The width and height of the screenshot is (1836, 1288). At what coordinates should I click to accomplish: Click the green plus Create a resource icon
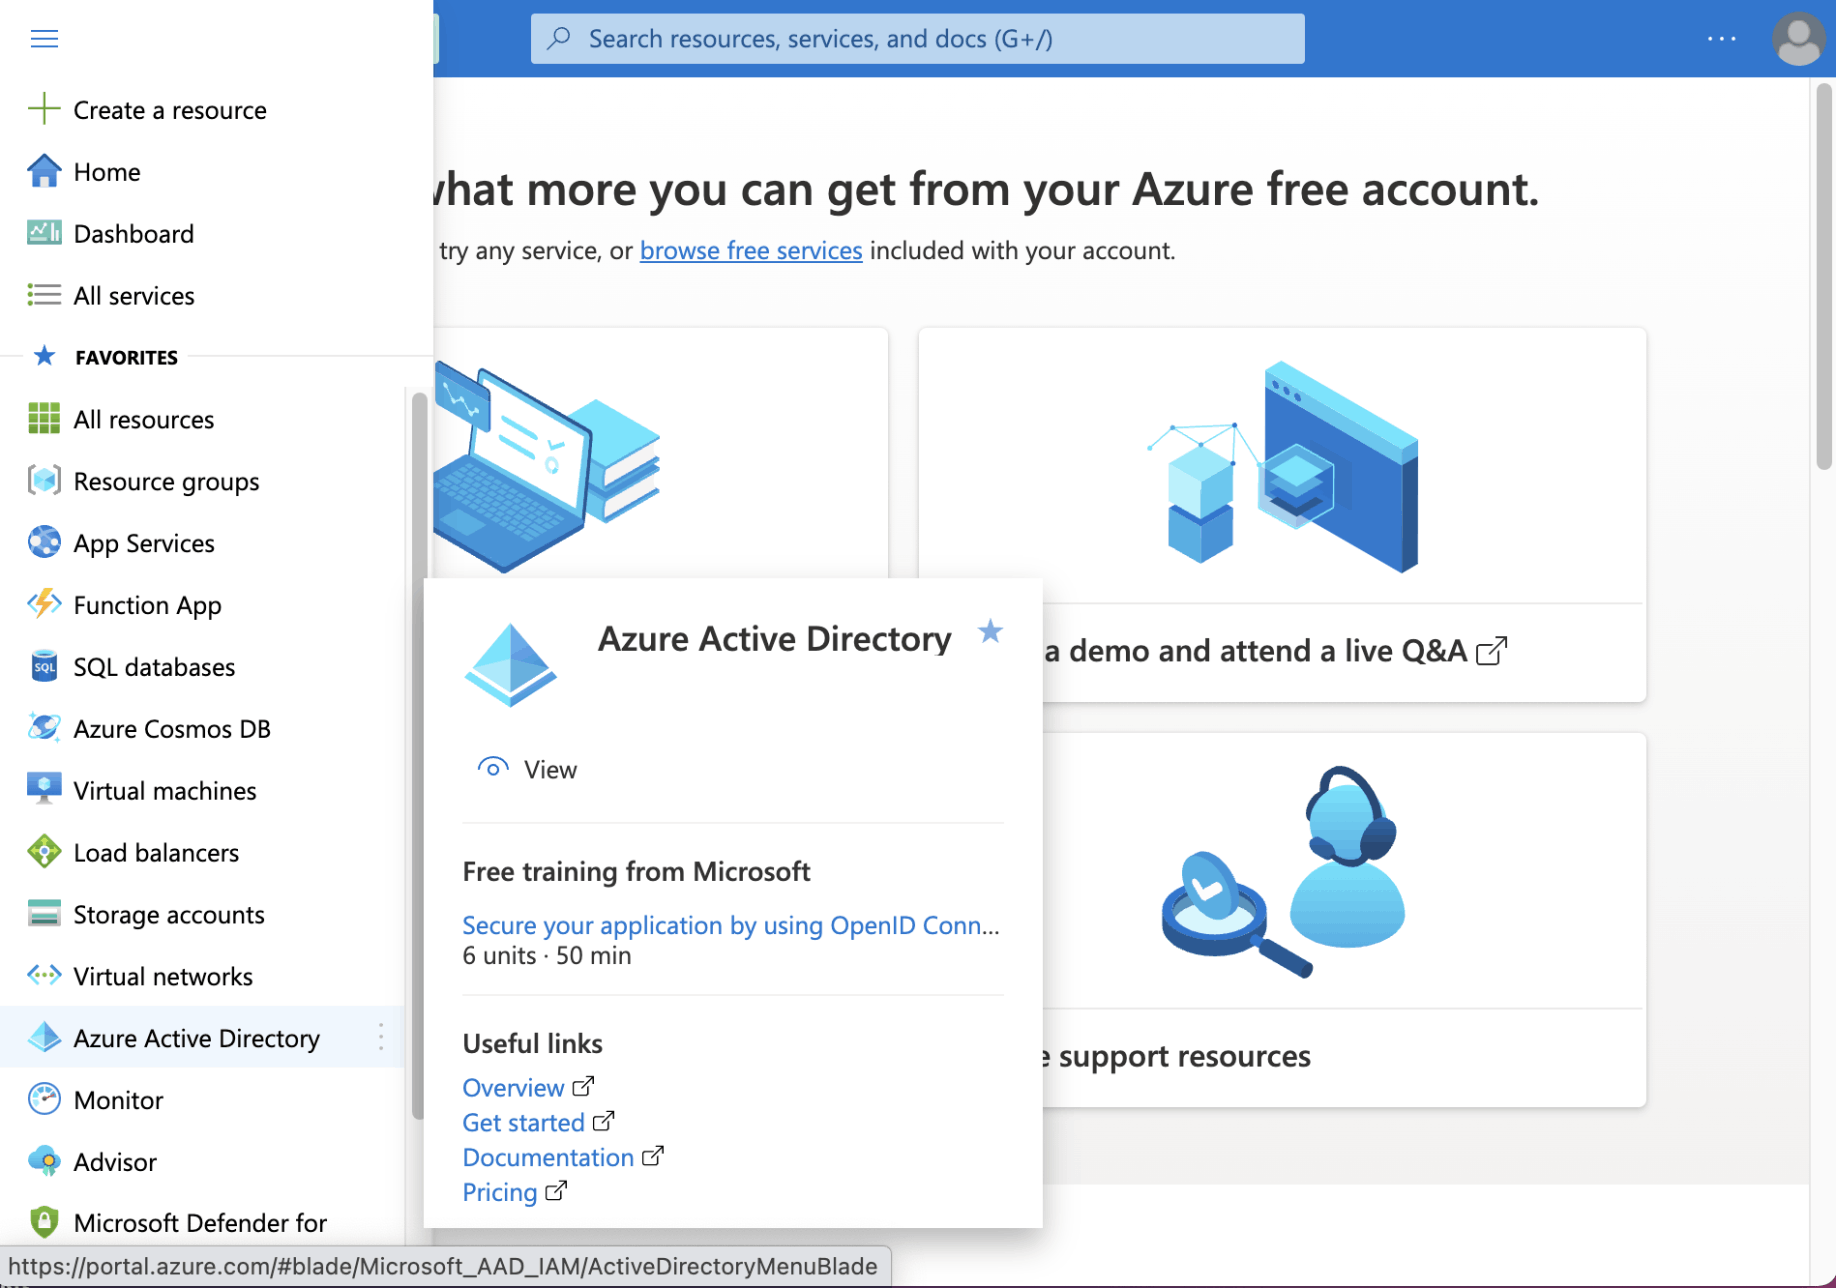click(x=44, y=109)
